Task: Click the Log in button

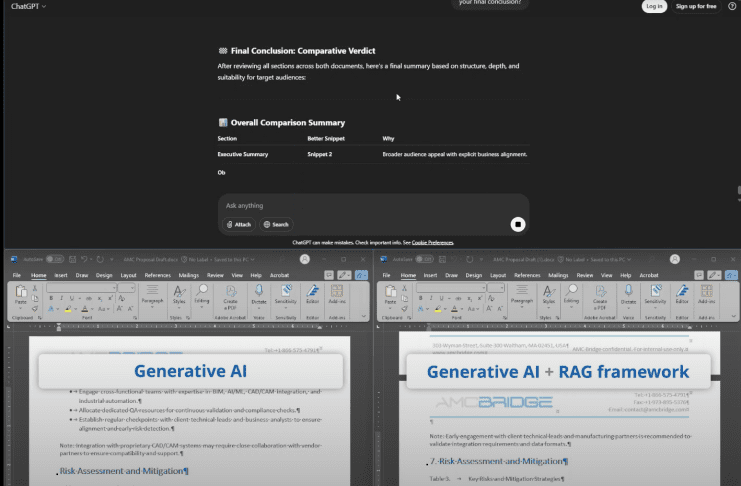Action: tap(654, 6)
